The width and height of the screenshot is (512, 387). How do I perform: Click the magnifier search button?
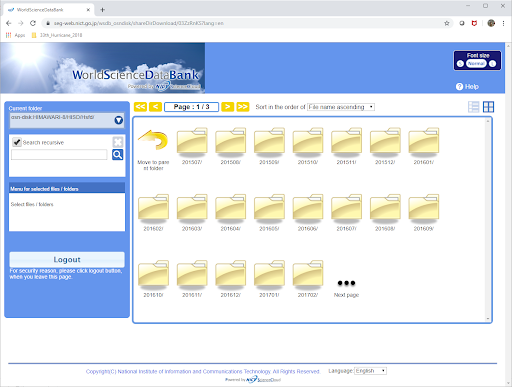(117, 155)
